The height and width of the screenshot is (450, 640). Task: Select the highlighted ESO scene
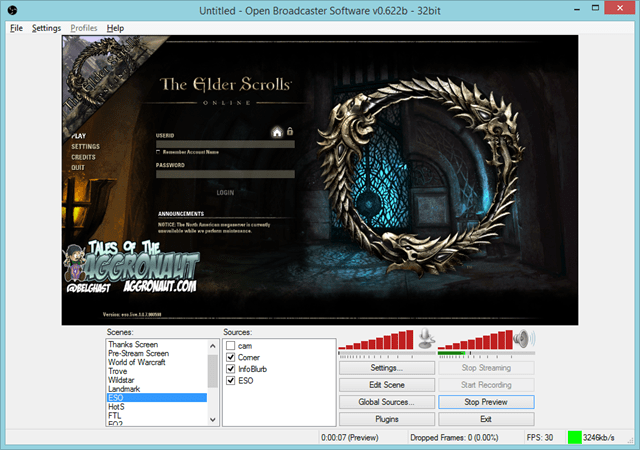(x=157, y=398)
